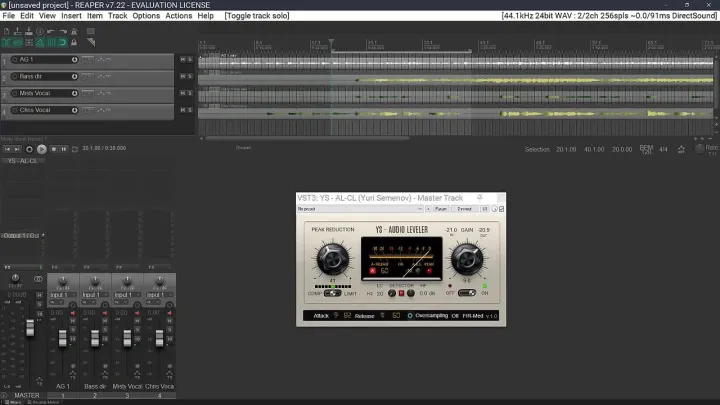Toggle grid lines toolbar icon
This screenshot has width=720, height=405.
point(51,42)
